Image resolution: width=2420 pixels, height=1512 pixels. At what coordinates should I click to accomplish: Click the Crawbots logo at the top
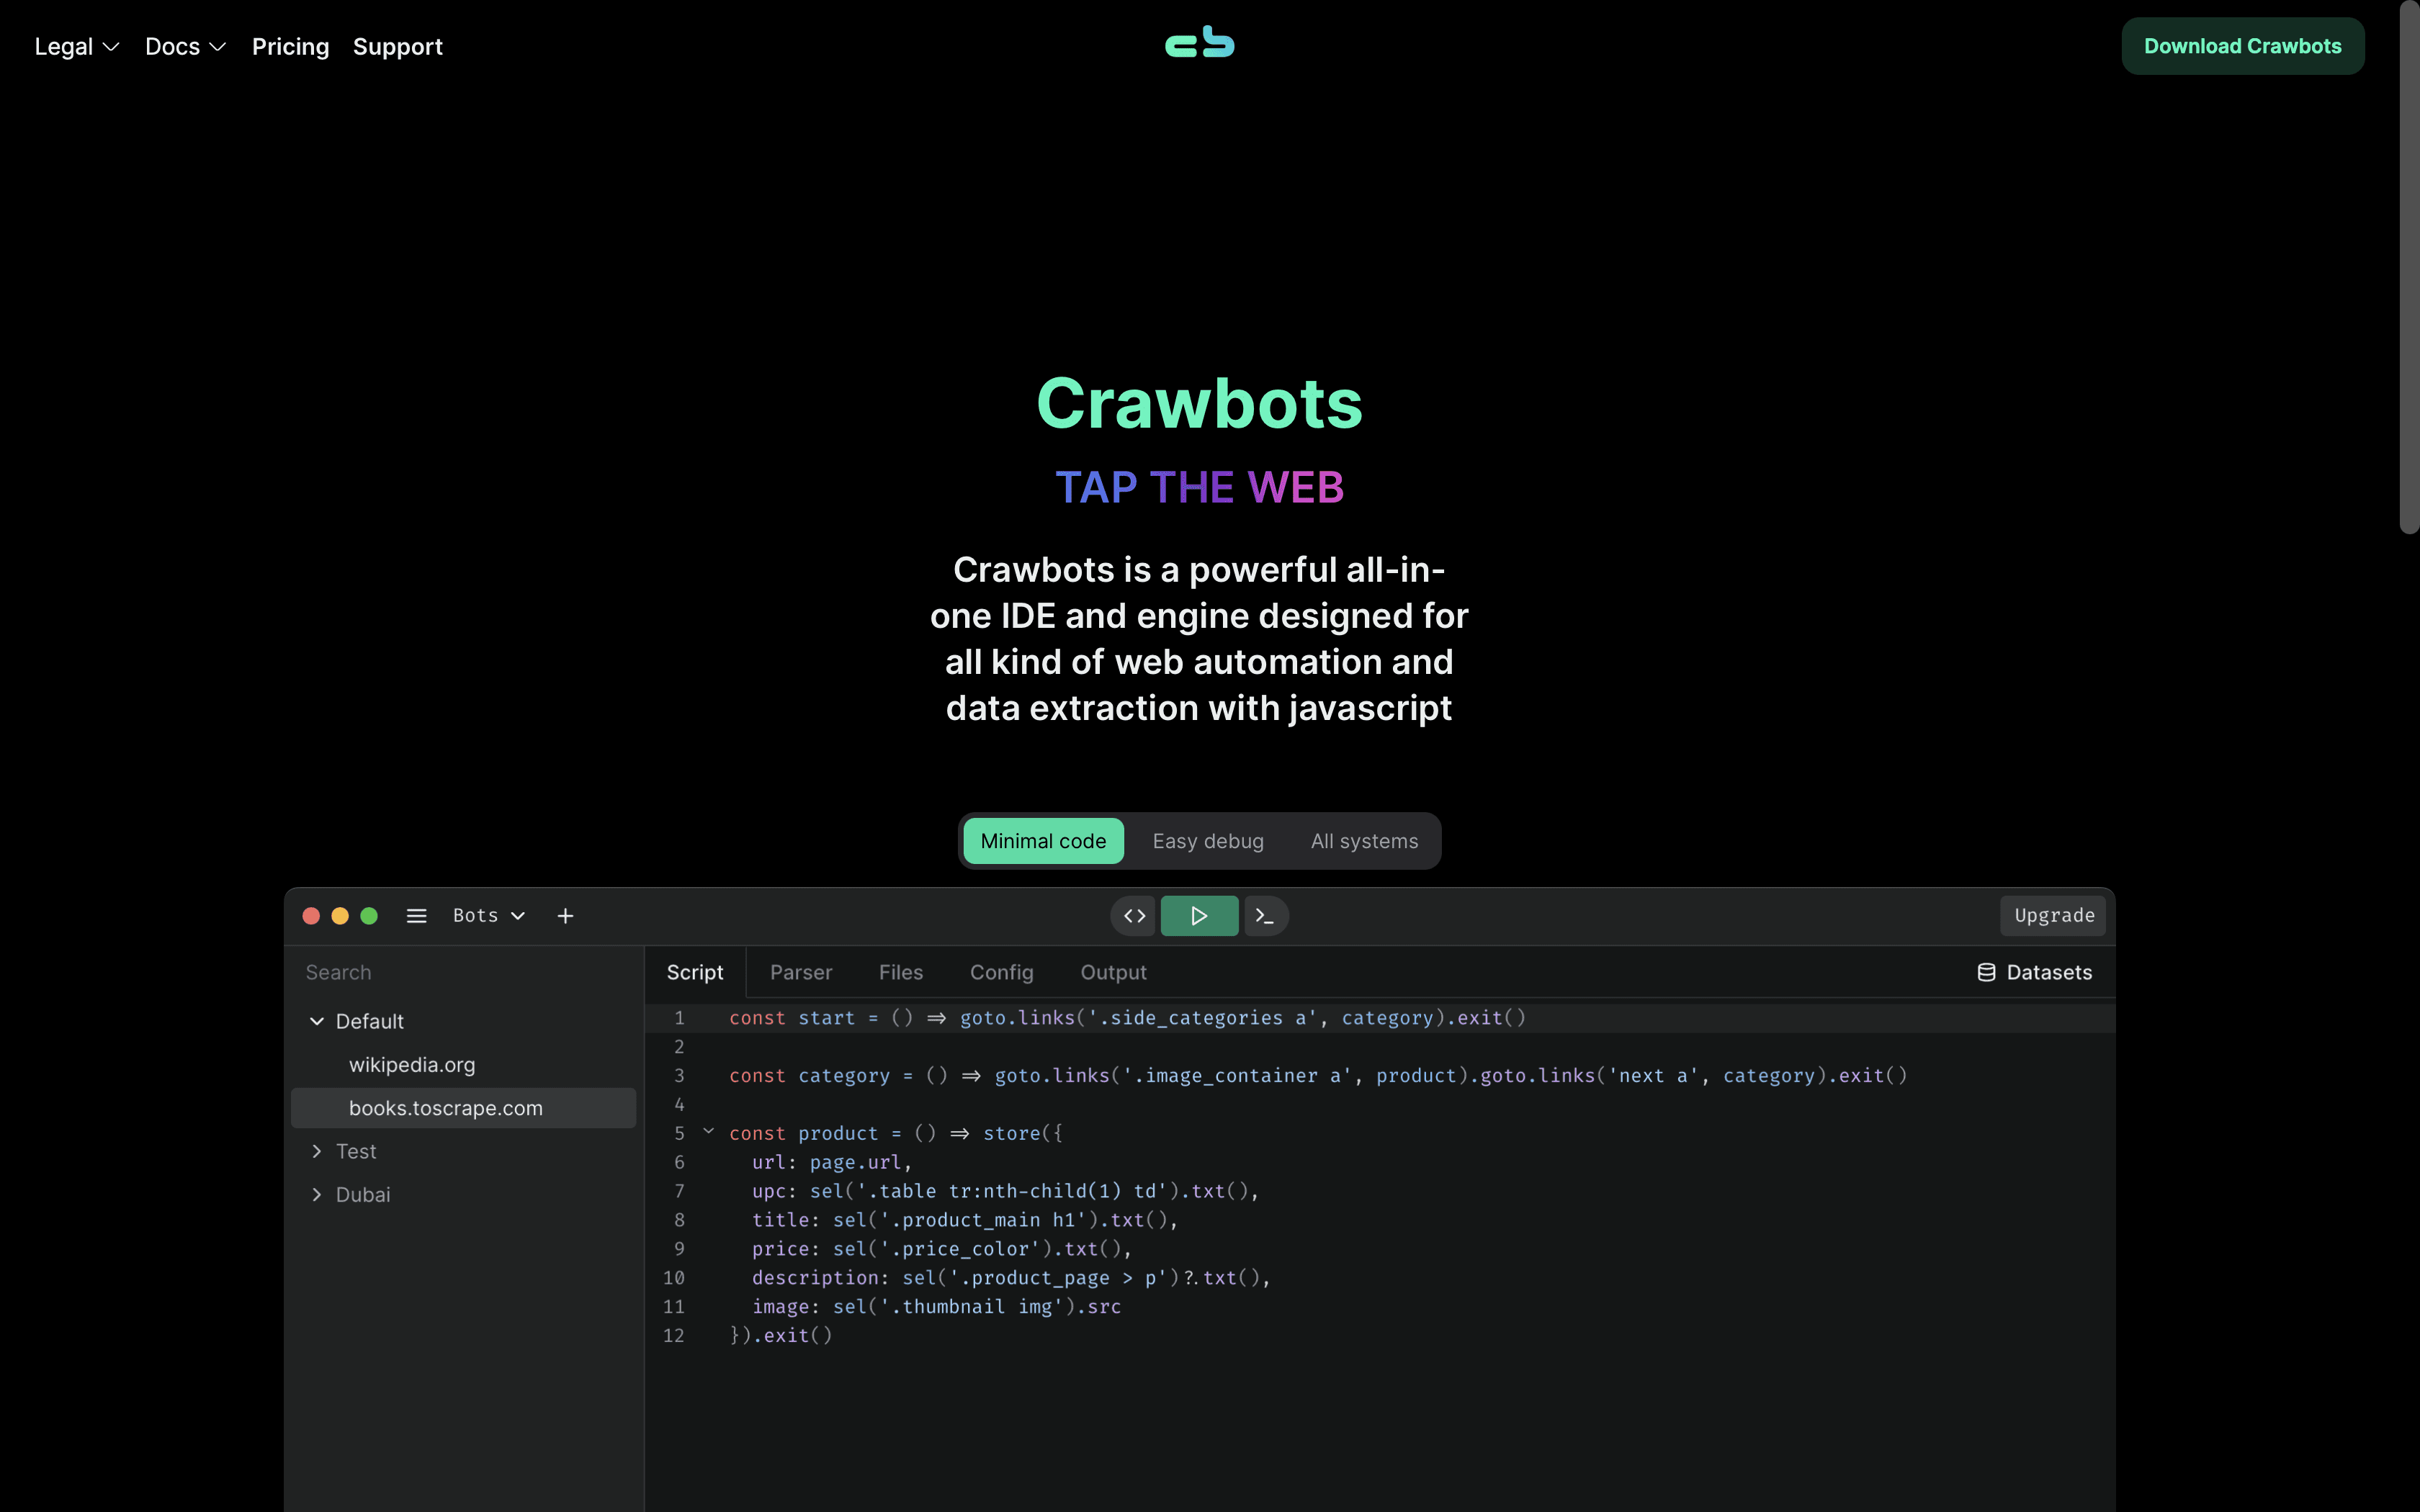1198,42
